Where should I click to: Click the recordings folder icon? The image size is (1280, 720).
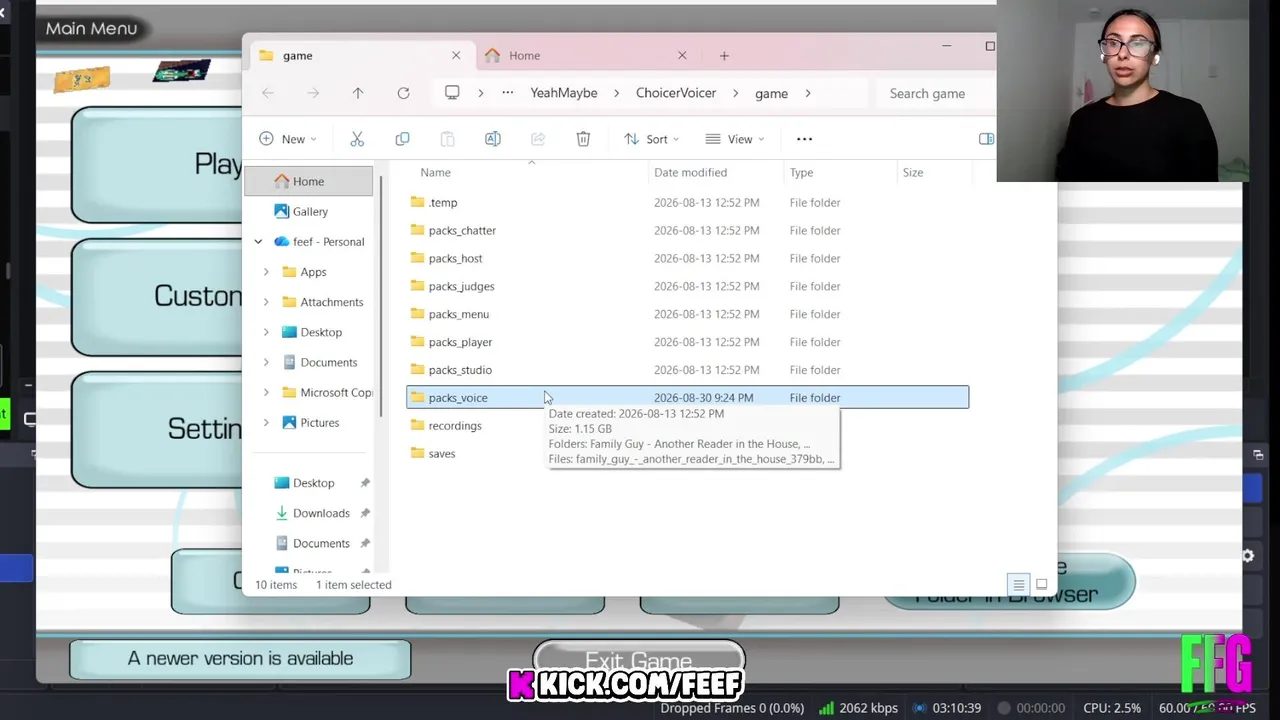(x=418, y=426)
